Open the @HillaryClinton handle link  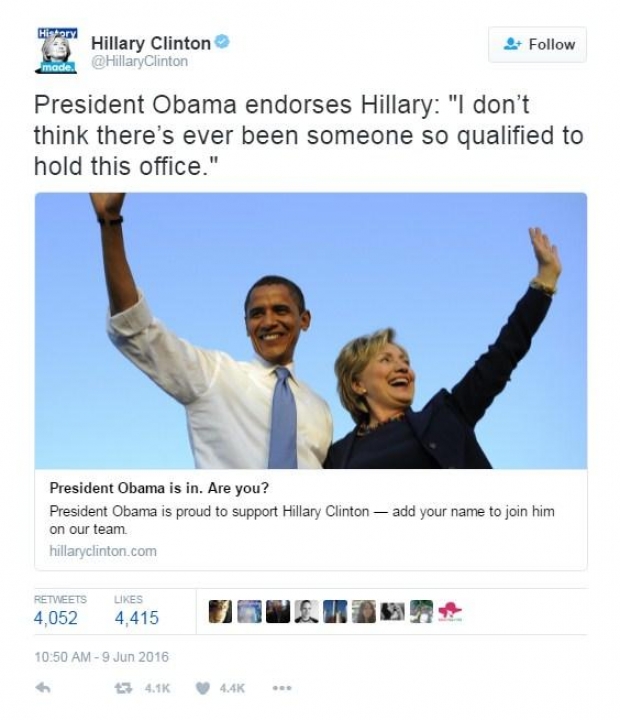(x=140, y=61)
